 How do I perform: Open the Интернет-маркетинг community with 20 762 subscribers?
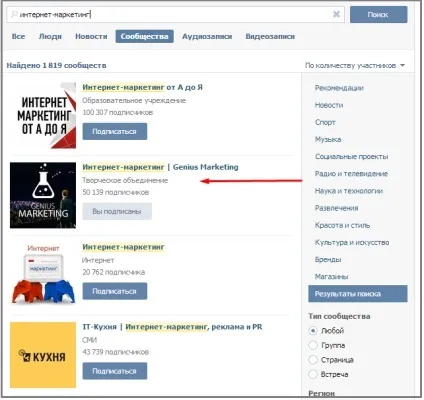click(x=123, y=247)
